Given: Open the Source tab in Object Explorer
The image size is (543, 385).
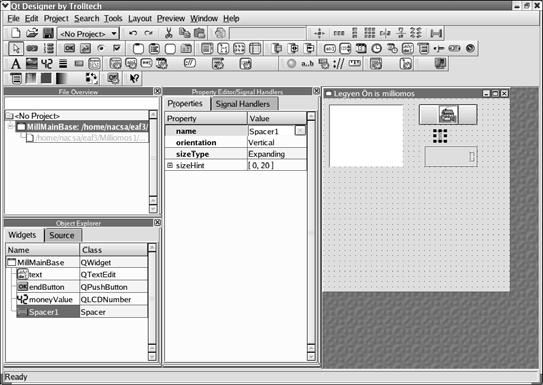Looking at the screenshot, I should (62, 235).
